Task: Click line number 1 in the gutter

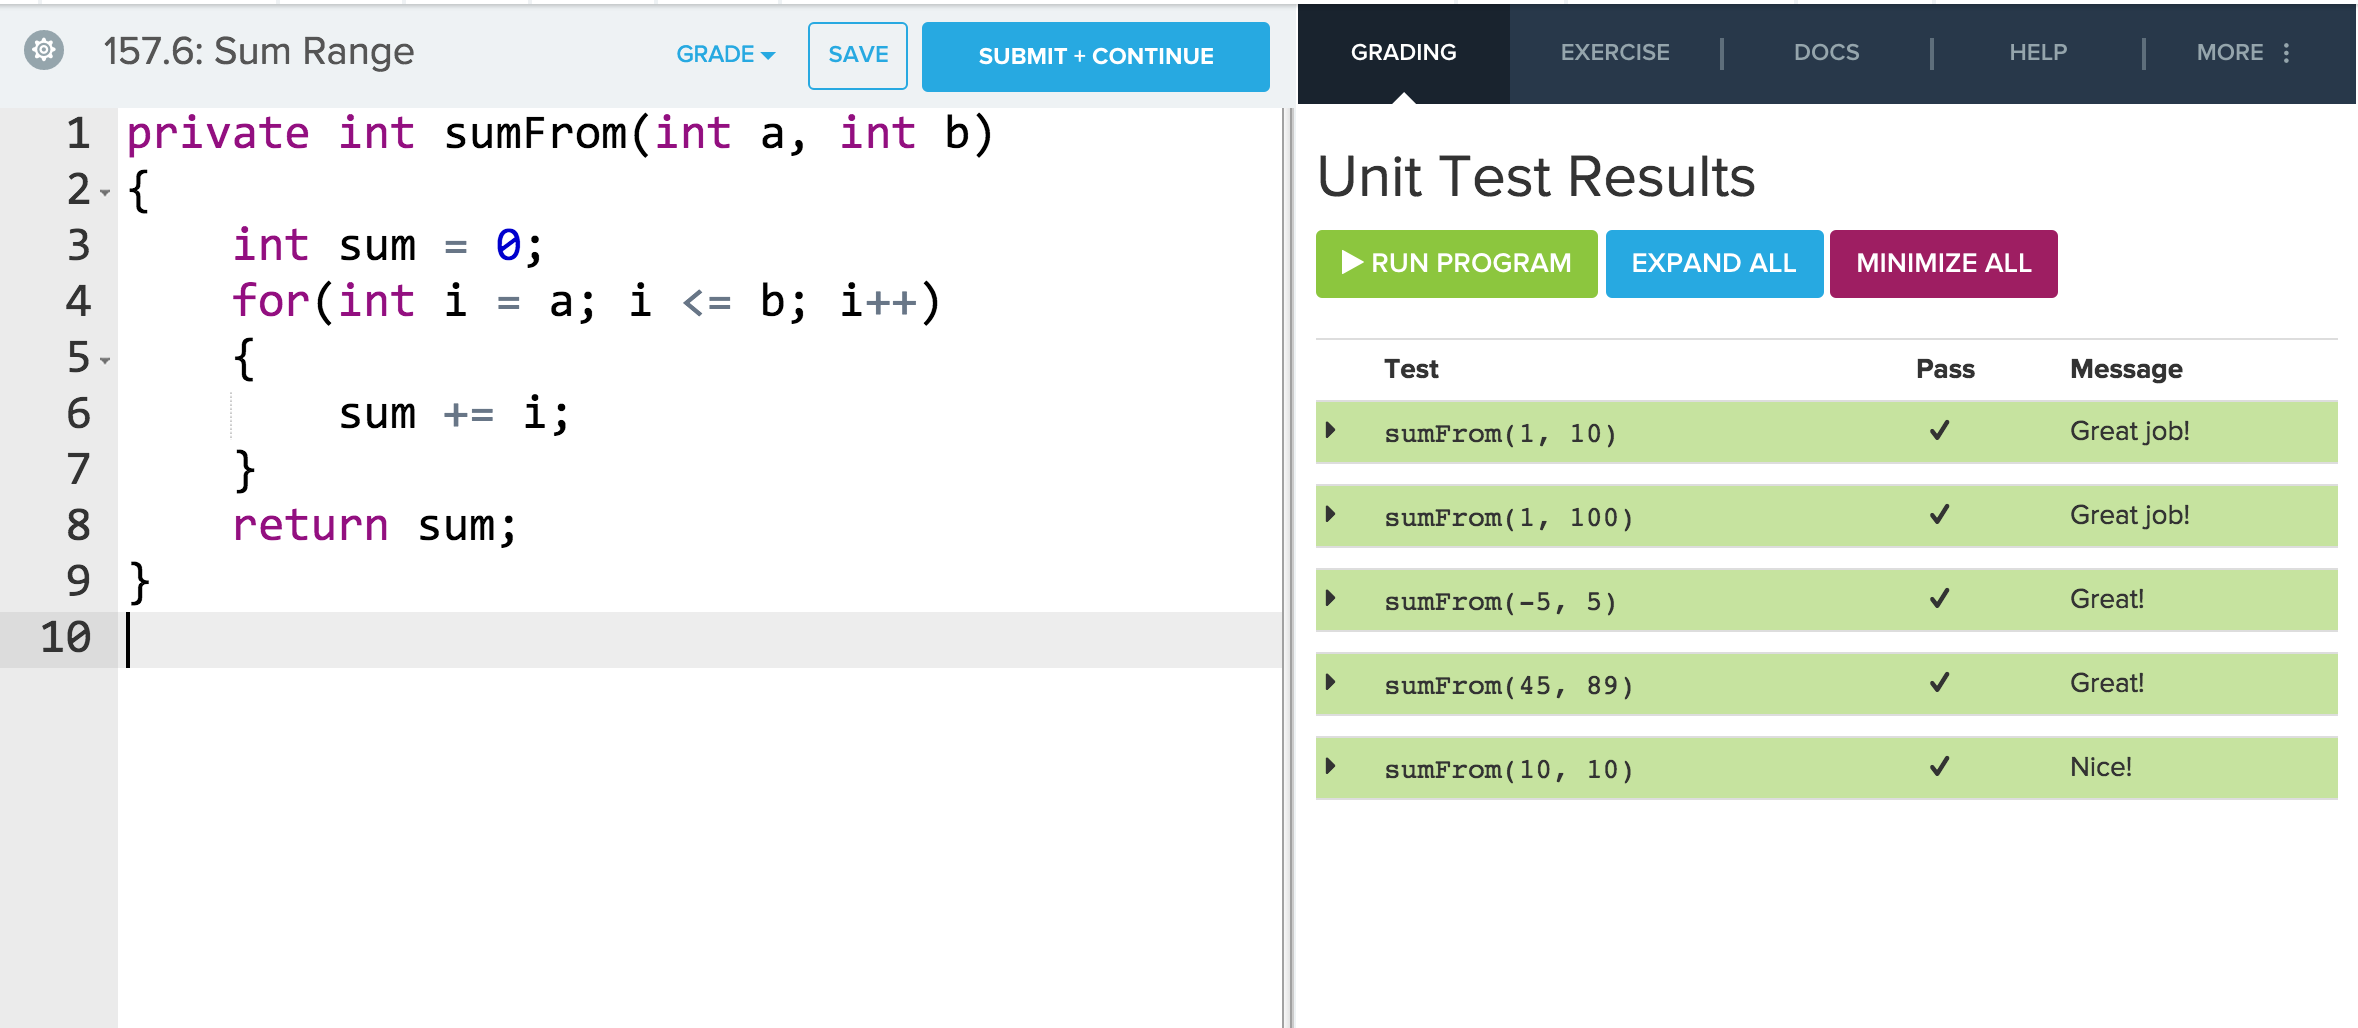Action: coord(78,133)
